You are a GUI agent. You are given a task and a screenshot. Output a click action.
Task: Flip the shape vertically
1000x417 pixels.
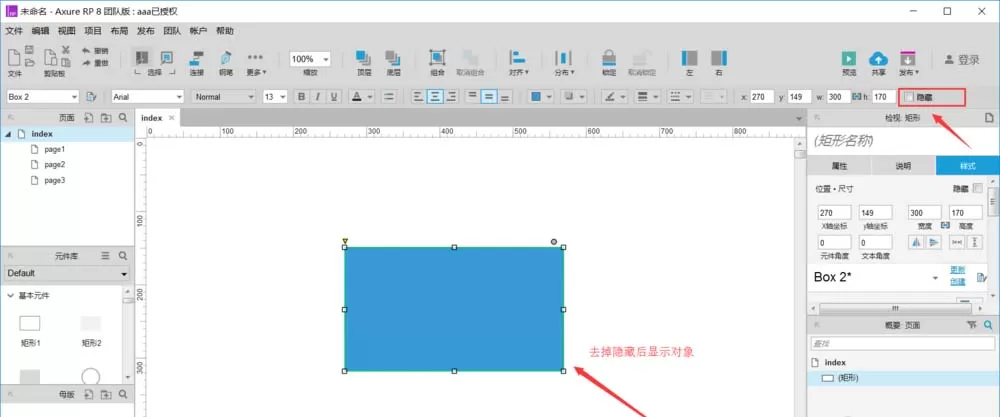pos(933,242)
